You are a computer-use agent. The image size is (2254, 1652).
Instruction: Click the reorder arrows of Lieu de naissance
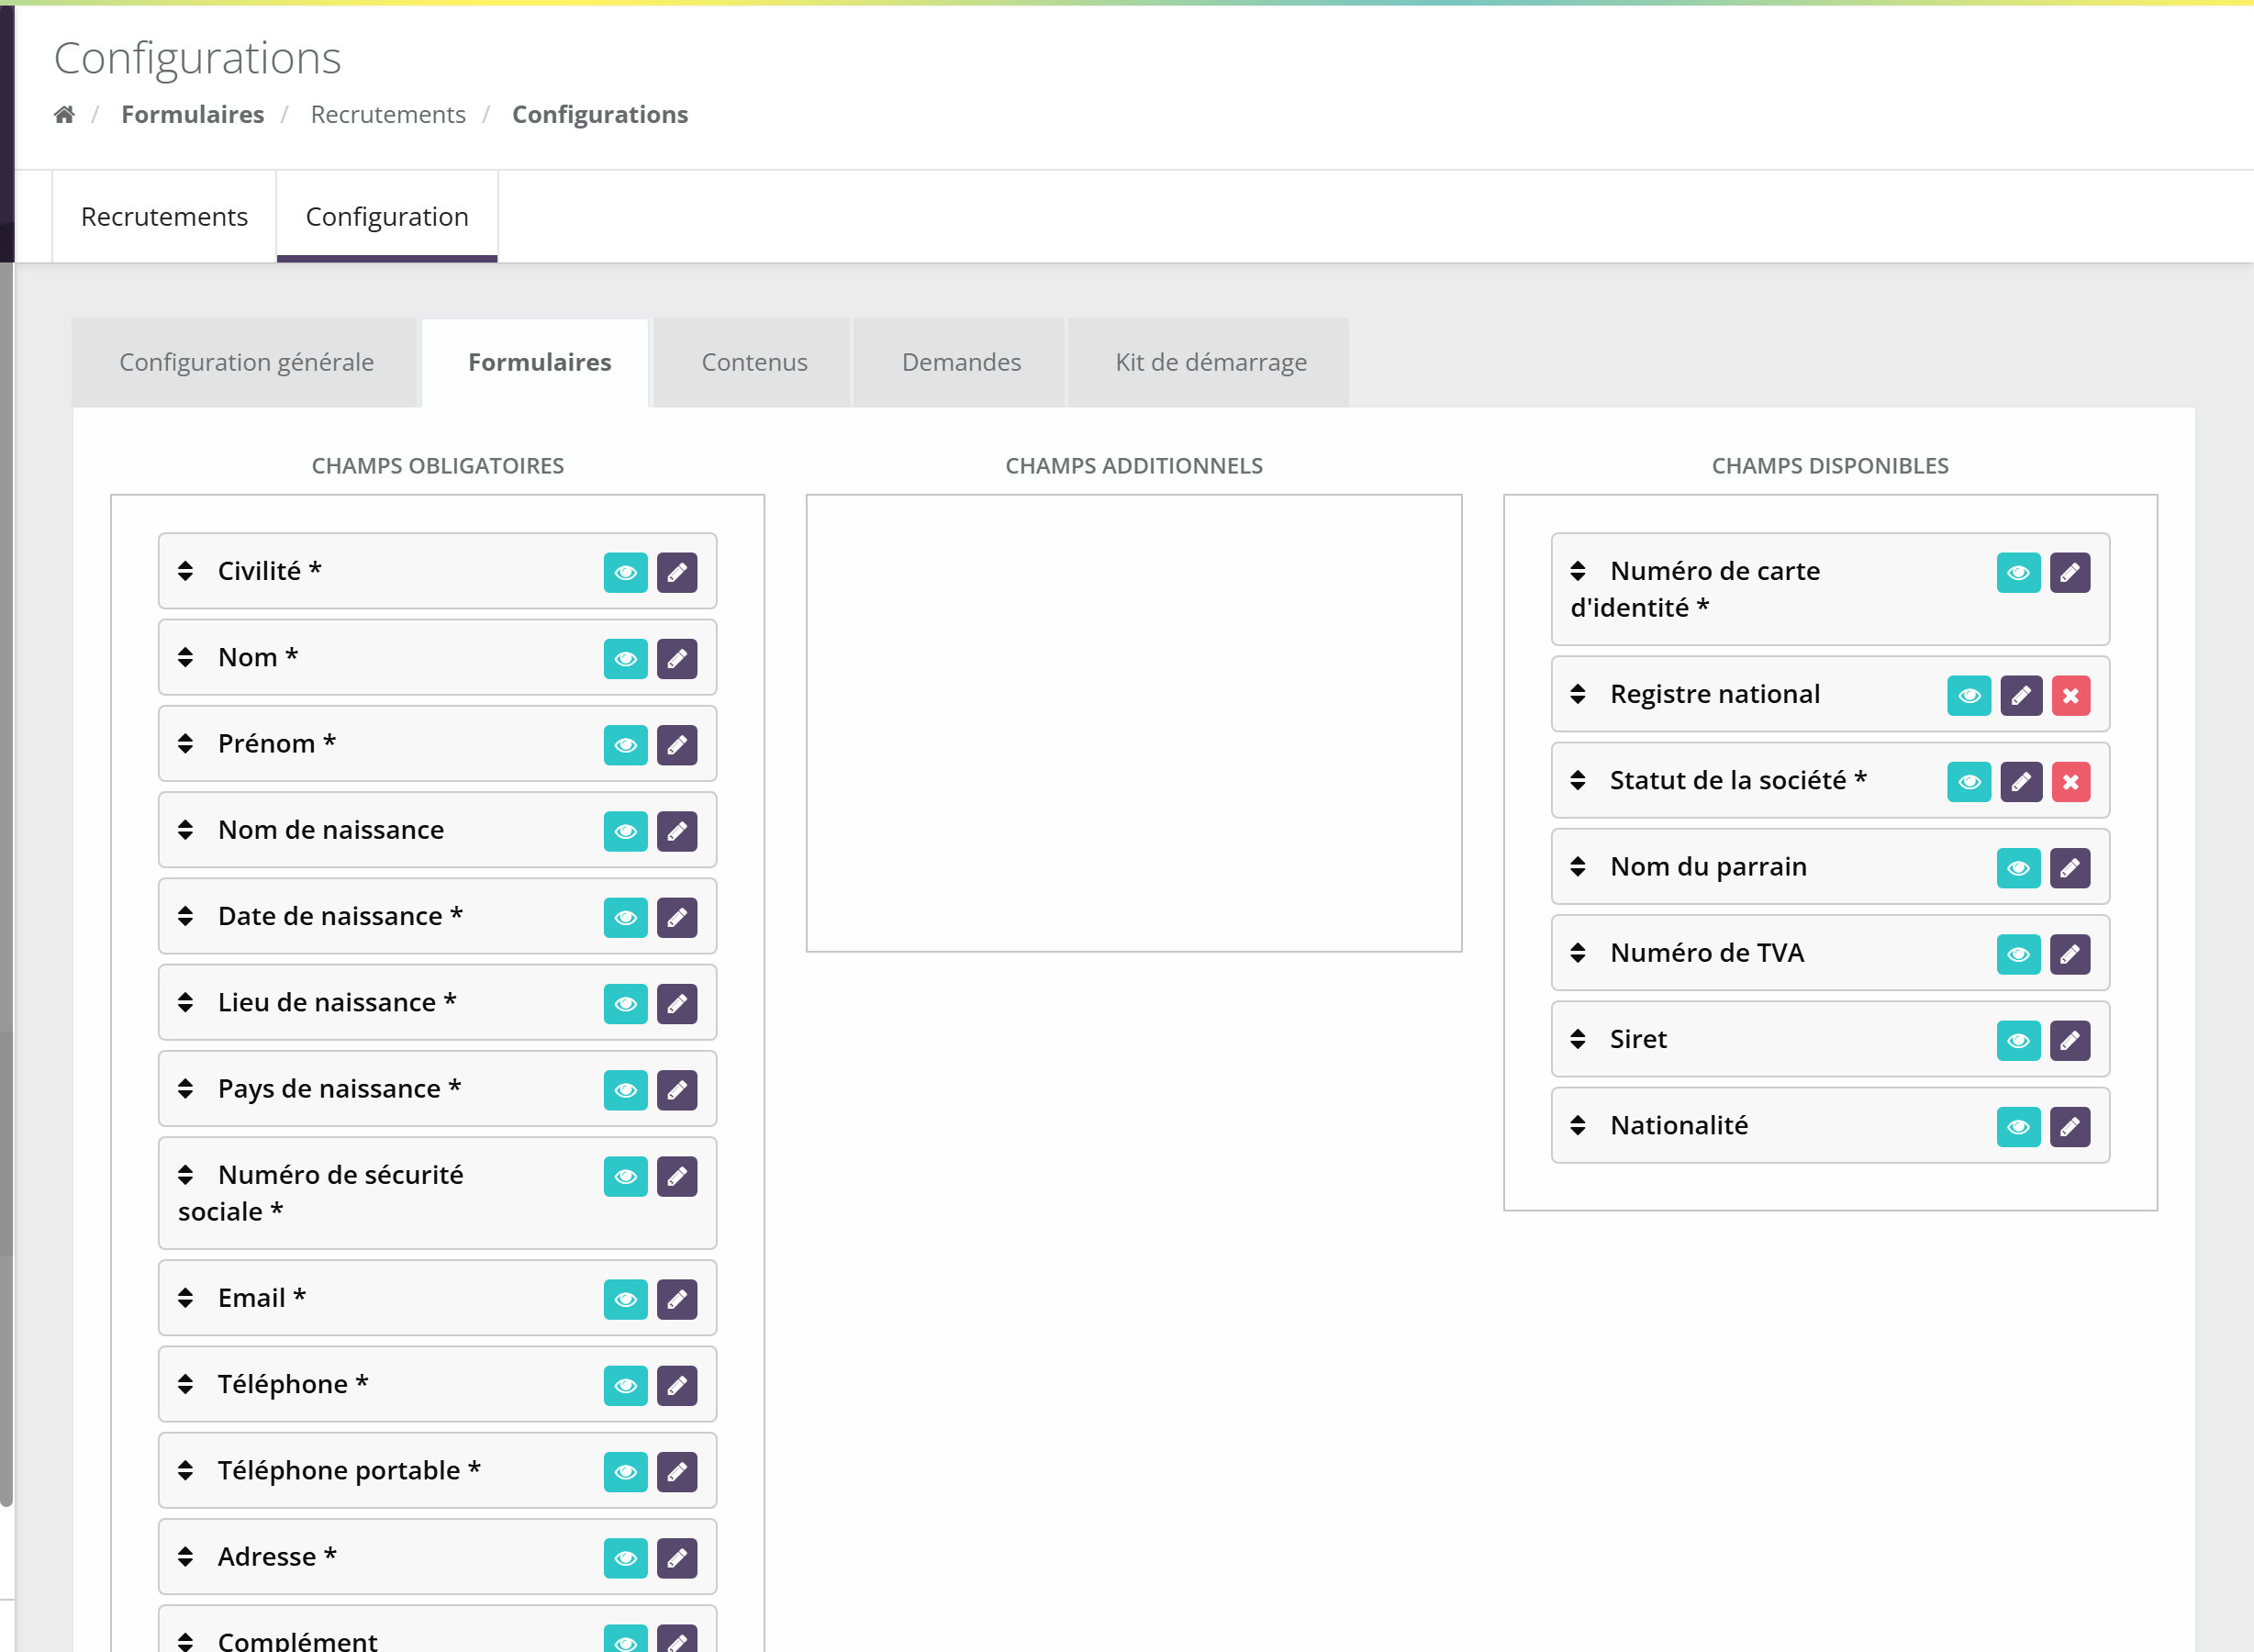185,1003
